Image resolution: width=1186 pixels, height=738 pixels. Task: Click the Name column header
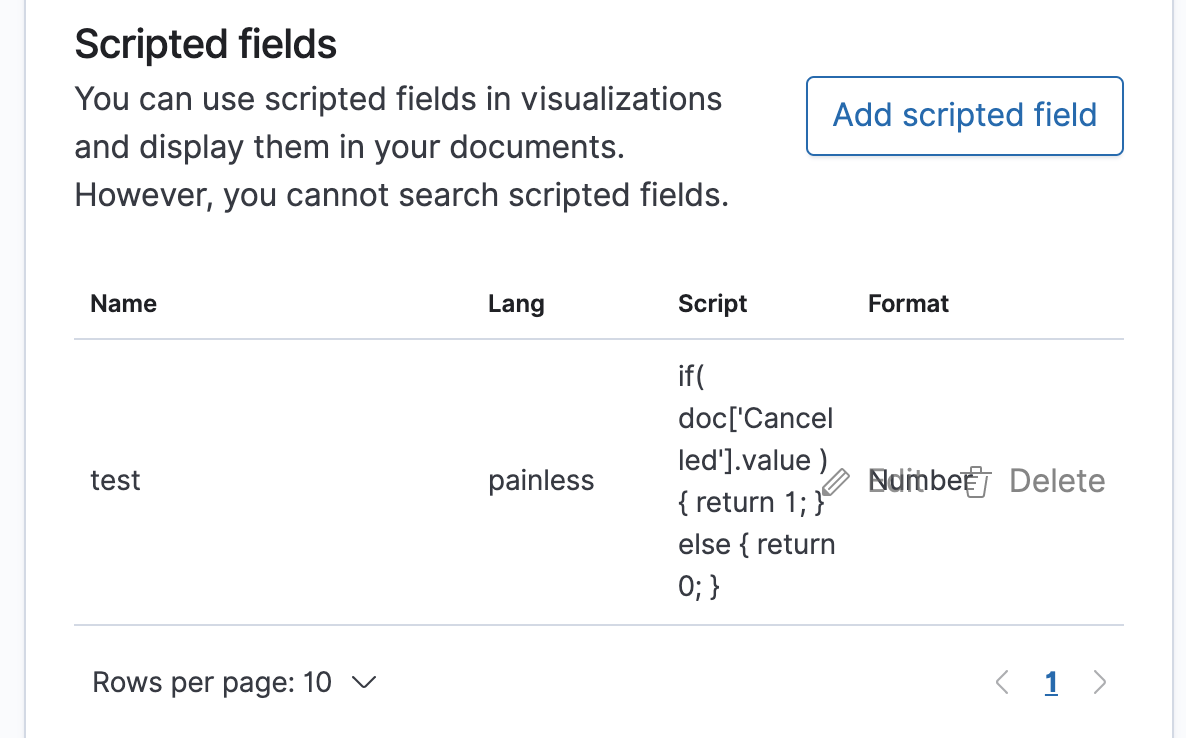[x=123, y=303]
